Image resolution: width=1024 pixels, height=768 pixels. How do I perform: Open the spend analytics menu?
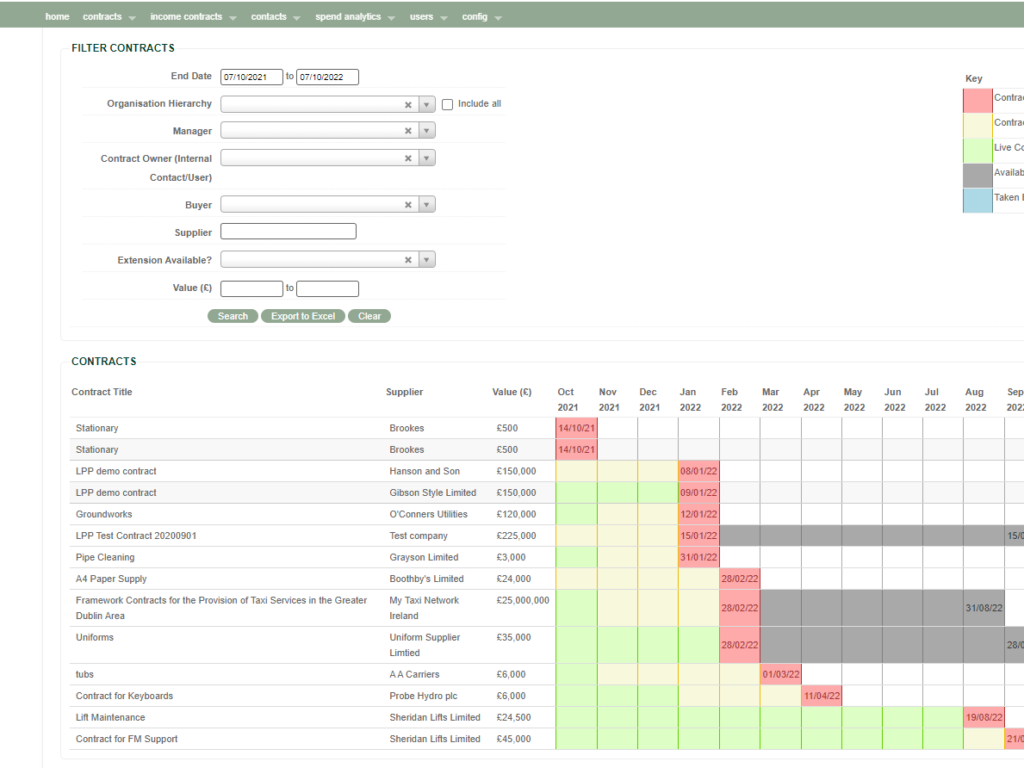point(349,16)
